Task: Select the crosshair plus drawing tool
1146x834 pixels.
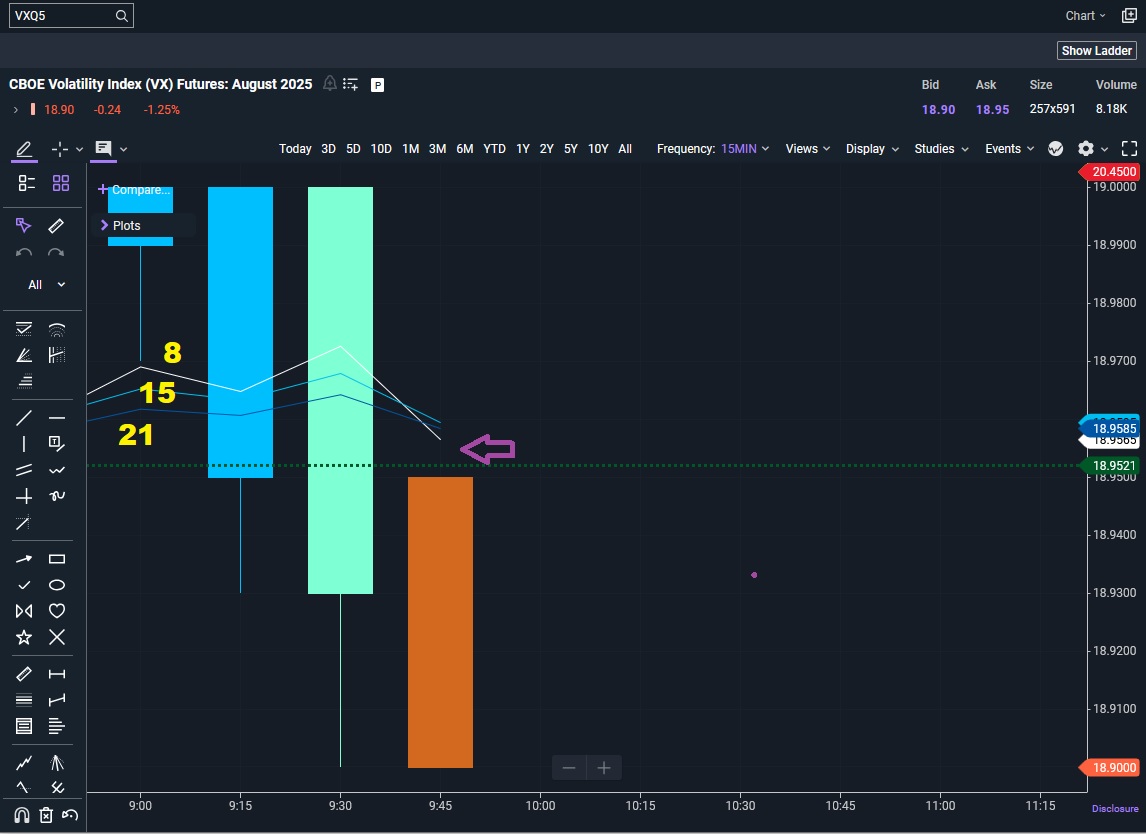Action: click(23, 496)
